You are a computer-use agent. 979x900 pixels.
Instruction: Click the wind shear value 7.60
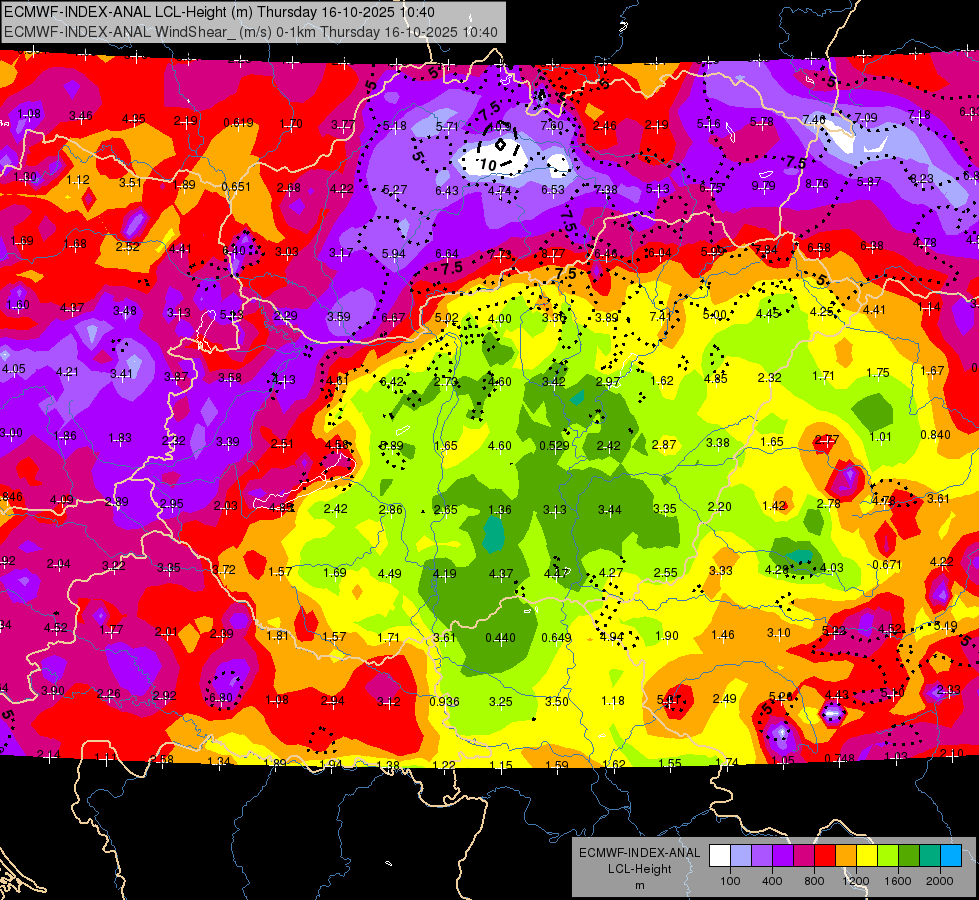552,126
